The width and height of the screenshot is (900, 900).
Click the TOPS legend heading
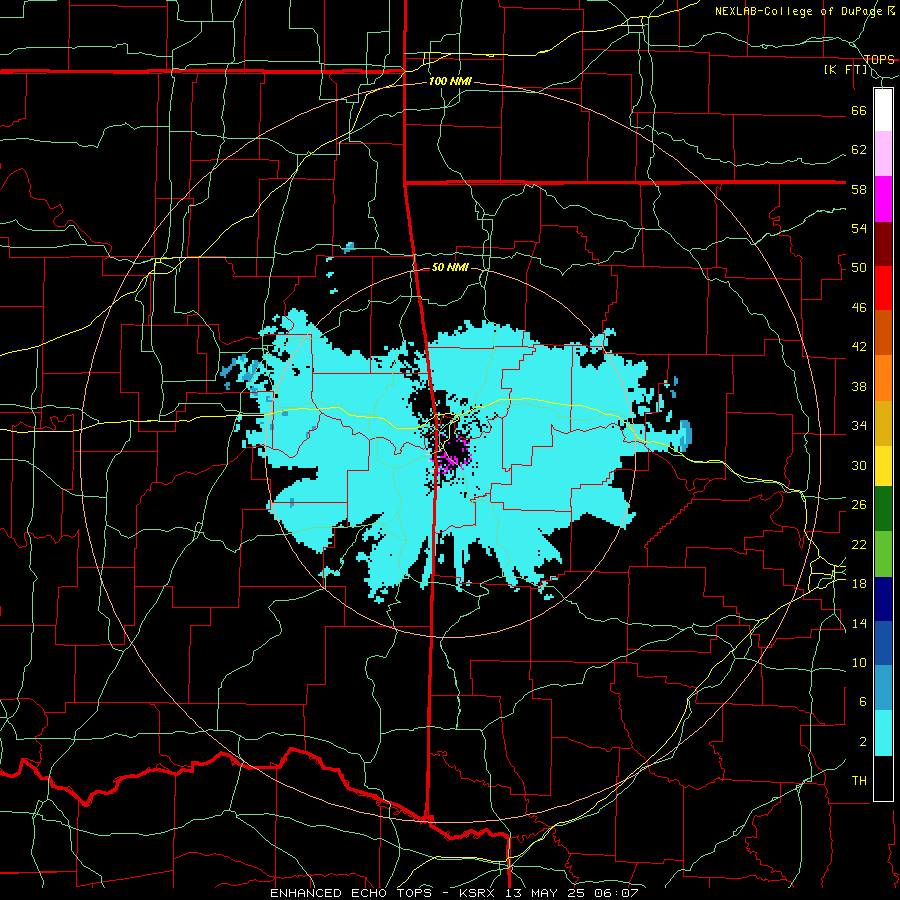pyautogui.click(x=879, y=59)
